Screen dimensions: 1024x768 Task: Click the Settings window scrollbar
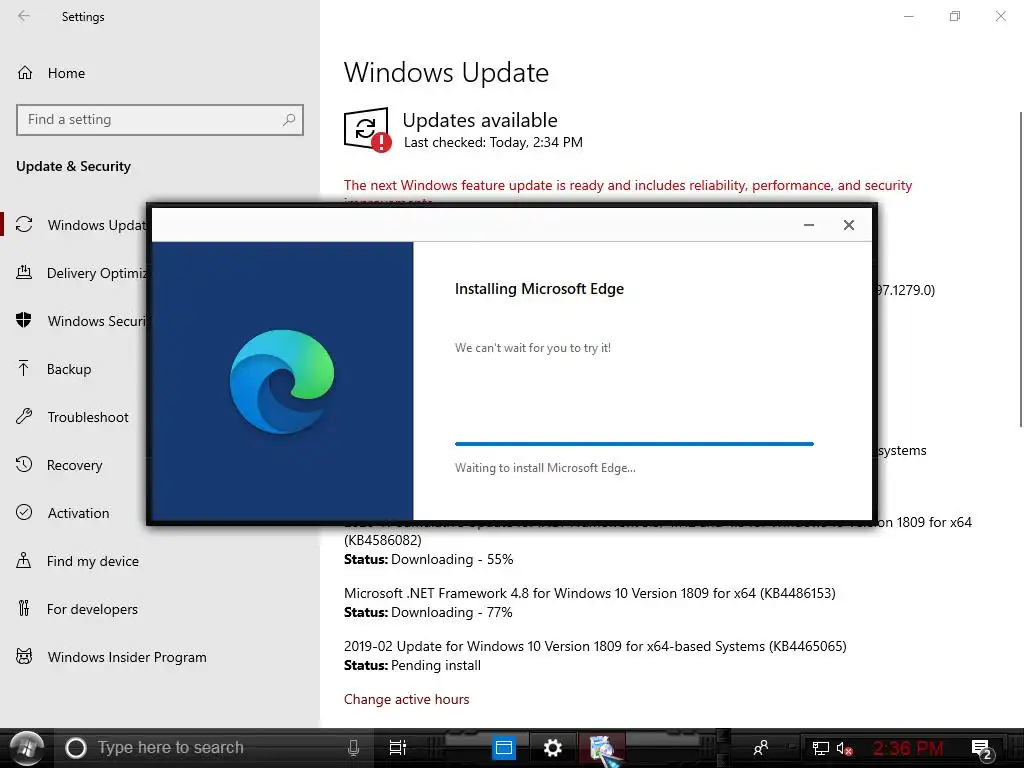coord(1021,270)
